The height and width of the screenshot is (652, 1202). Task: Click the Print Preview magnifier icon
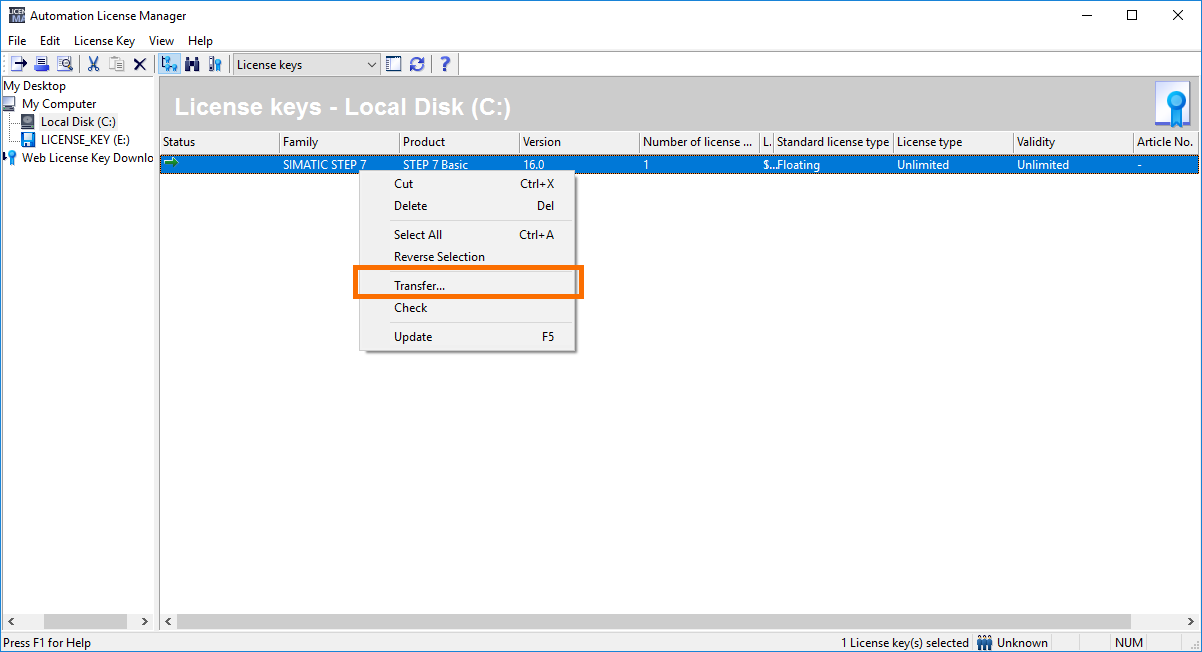[65, 64]
